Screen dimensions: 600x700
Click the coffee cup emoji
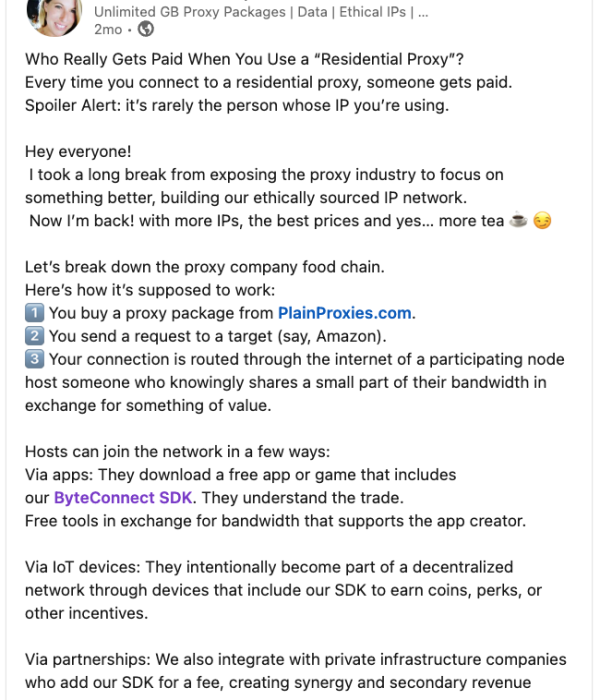tap(518, 221)
